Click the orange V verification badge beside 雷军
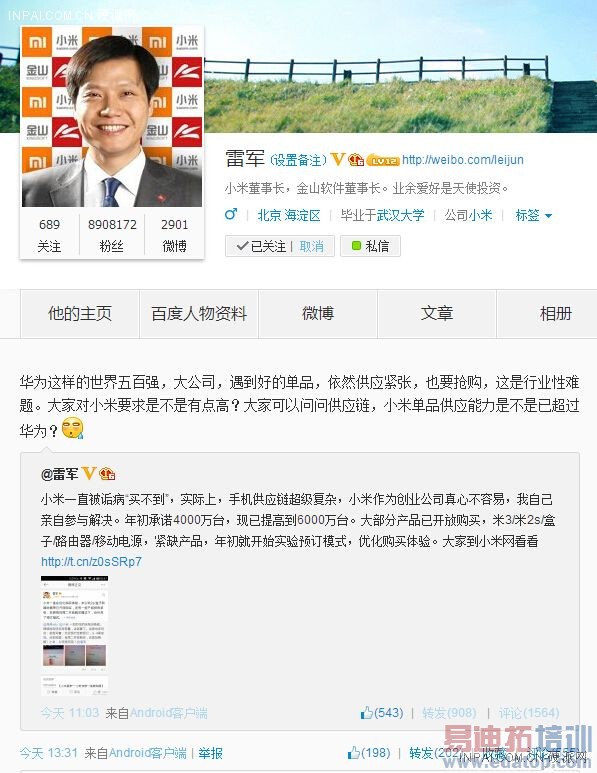 (x=338, y=159)
